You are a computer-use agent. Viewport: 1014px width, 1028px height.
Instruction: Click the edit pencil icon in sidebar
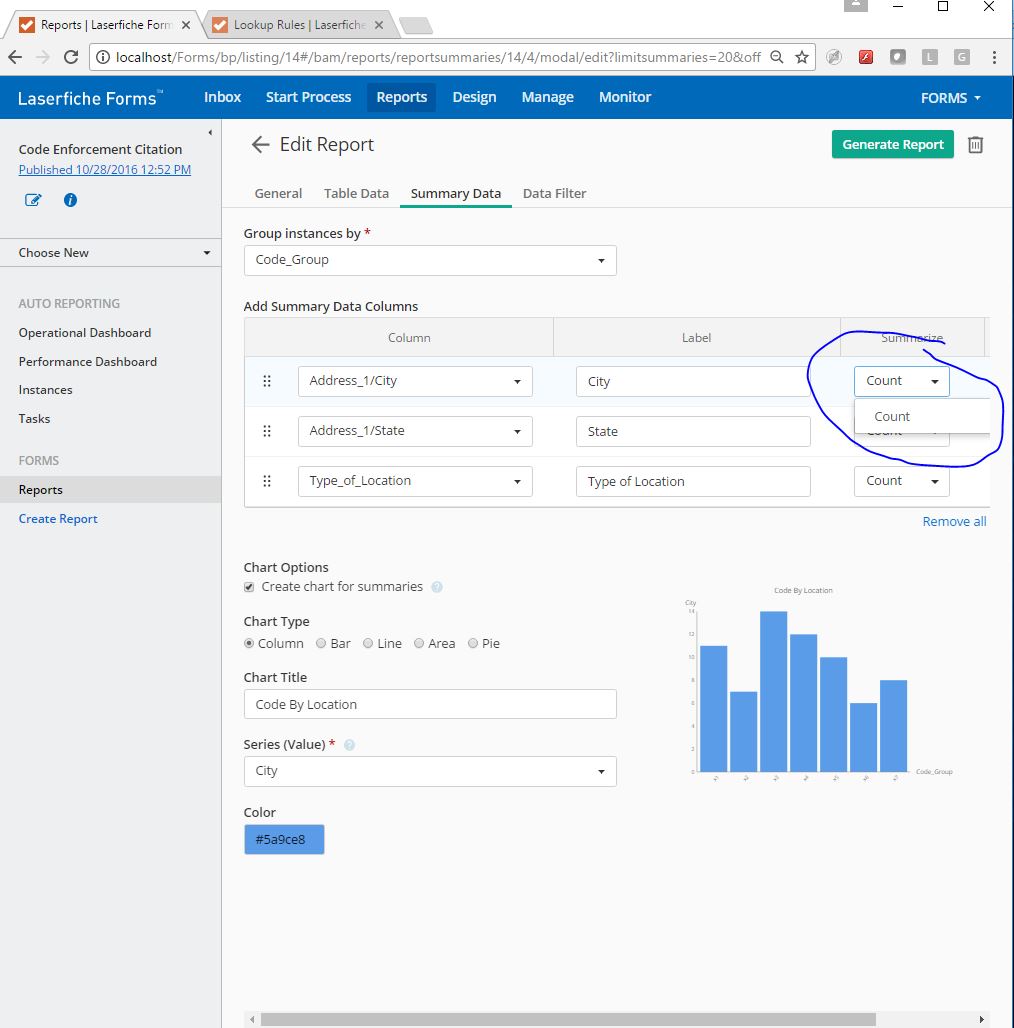[33, 200]
